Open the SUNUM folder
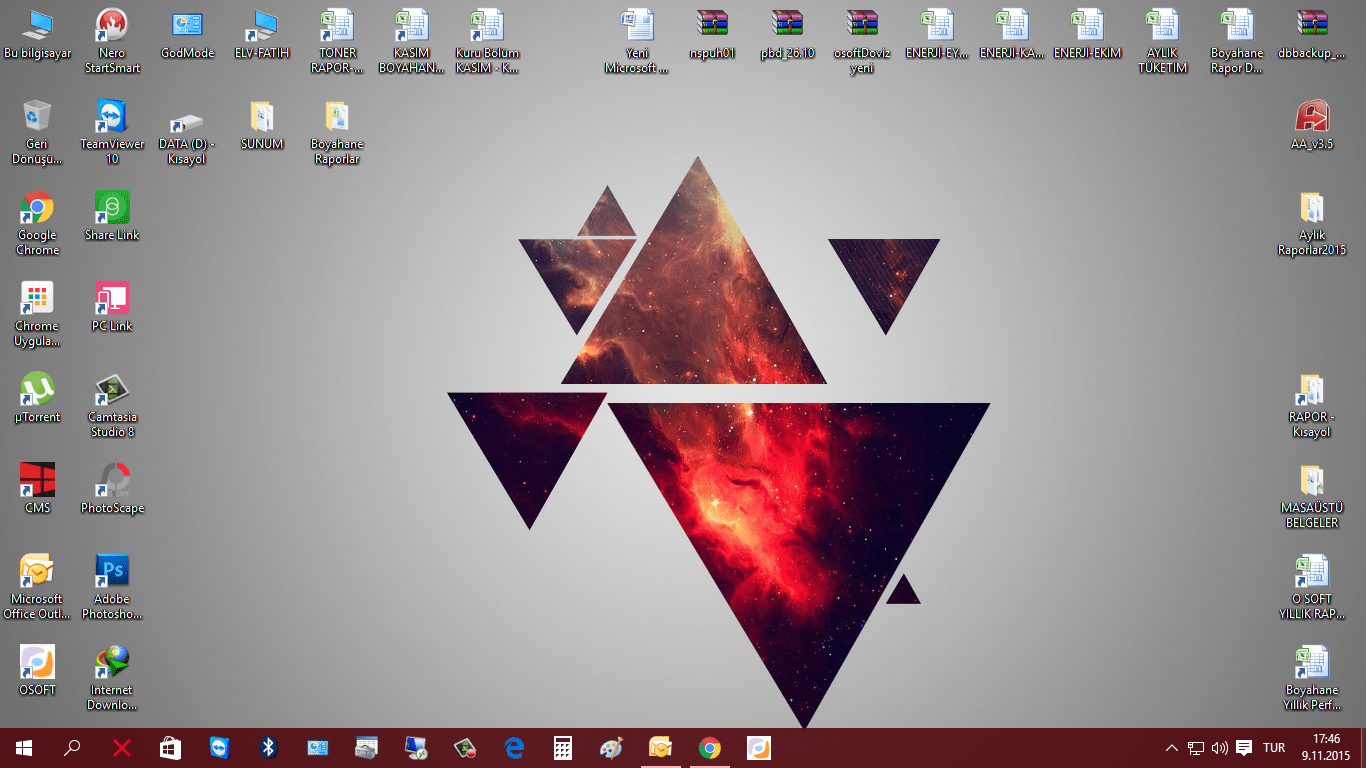This screenshot has height=768, width=1366. point(262,127)
